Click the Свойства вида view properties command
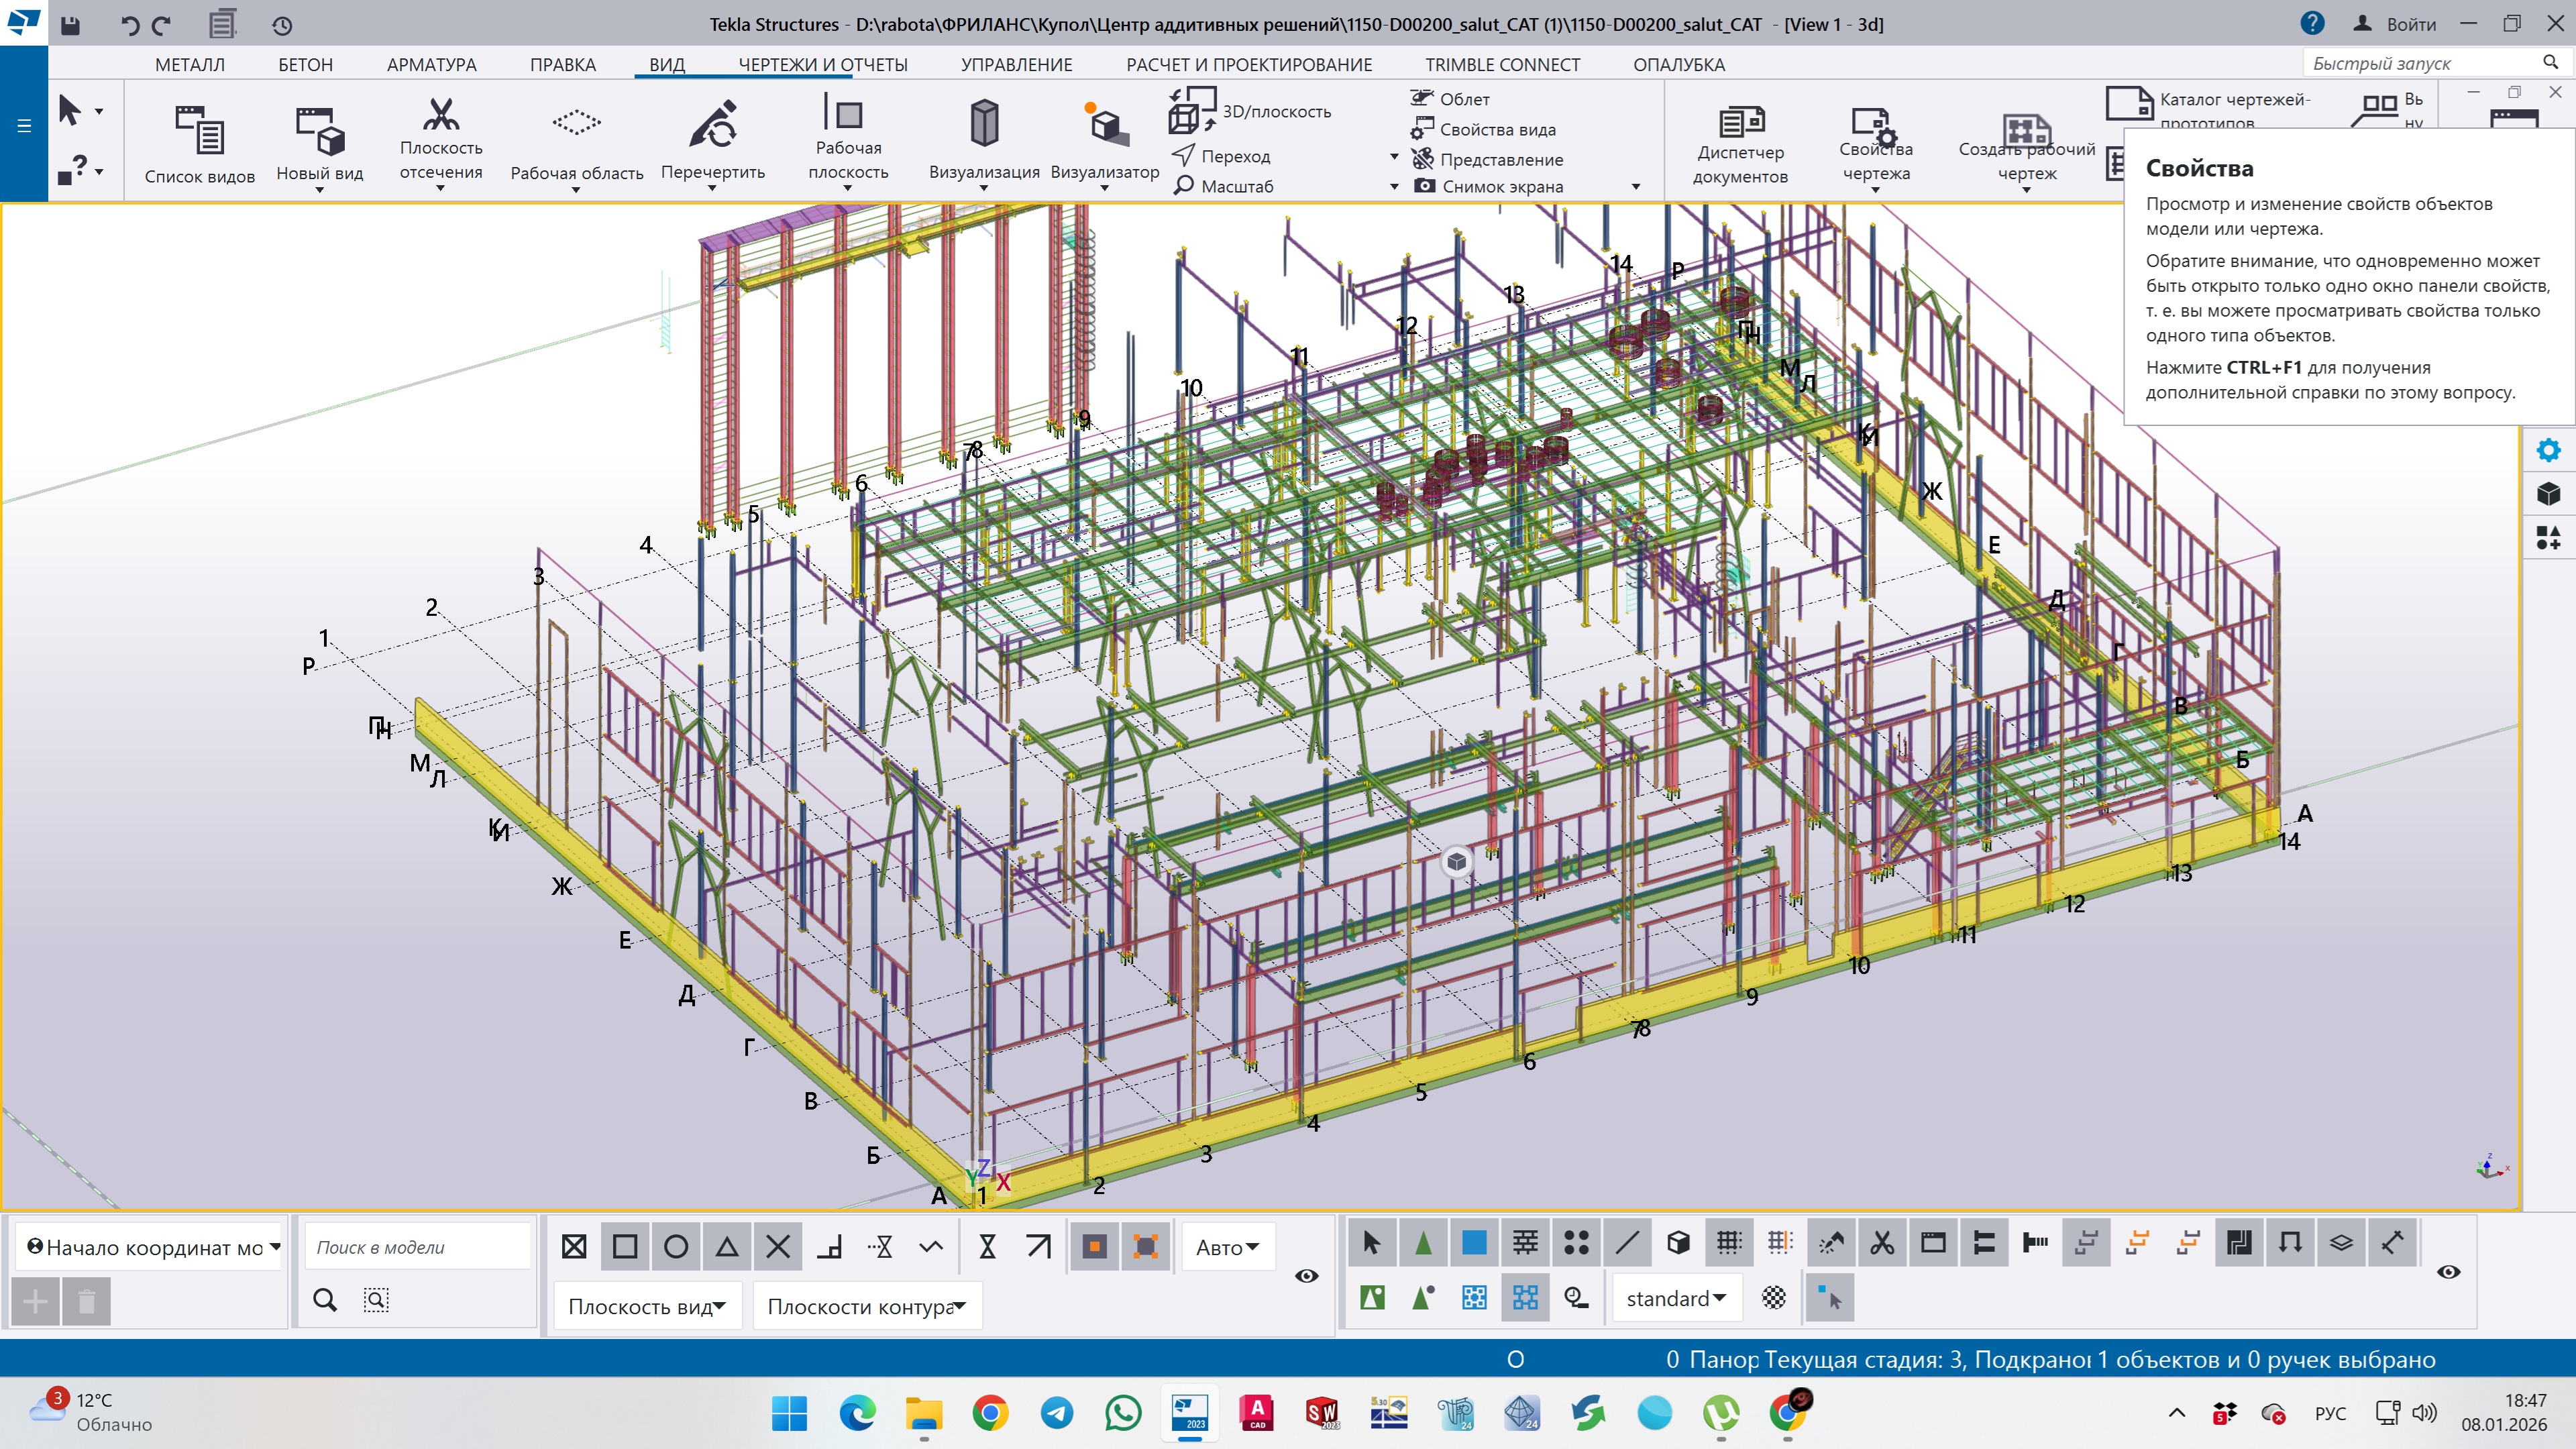 click(x=1483, y=129)
